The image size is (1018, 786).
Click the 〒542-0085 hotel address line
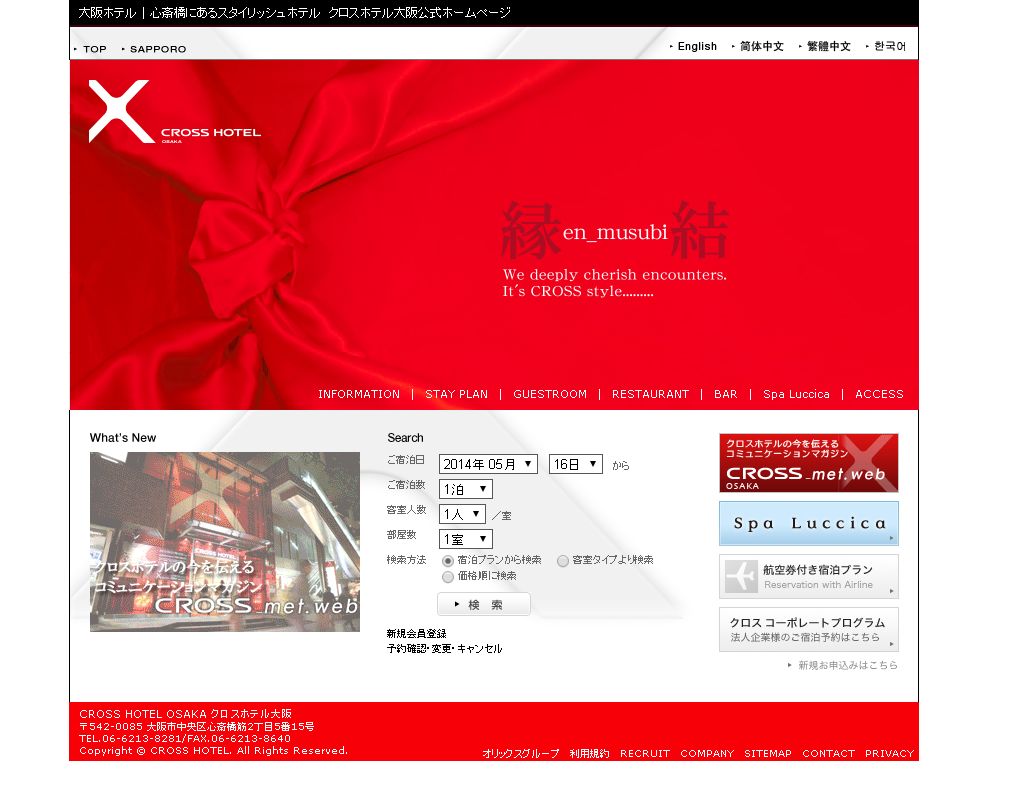197,726
